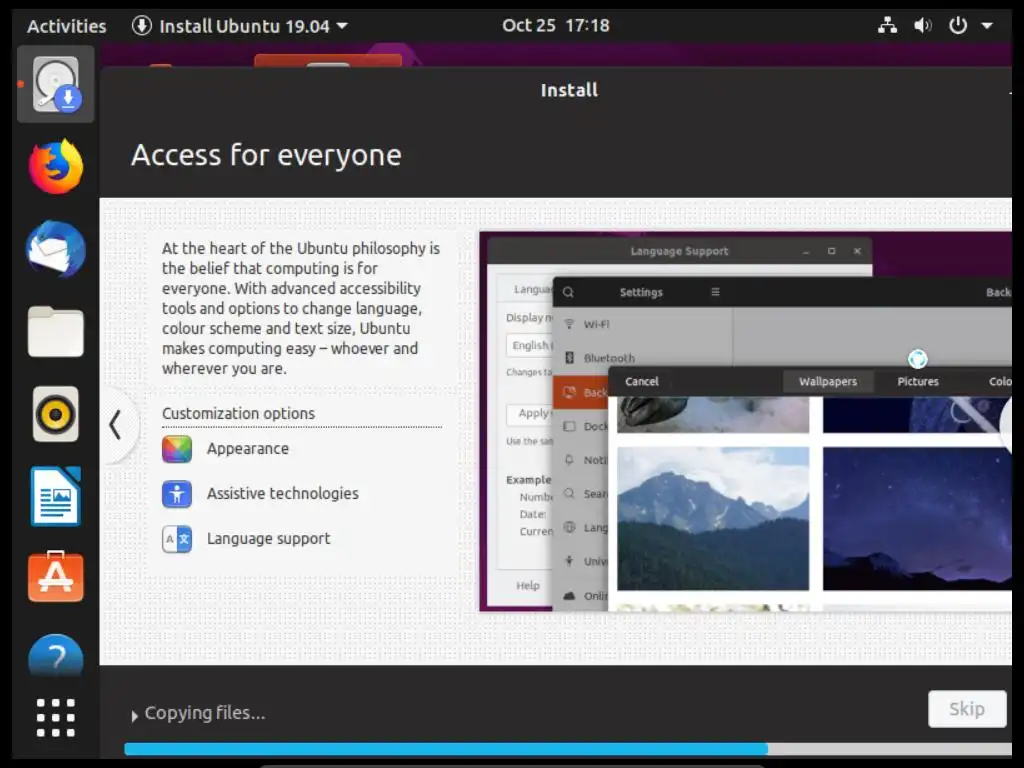Click the Appearance label
Viewport: 1024px width, 768px height.
[248, 449]
